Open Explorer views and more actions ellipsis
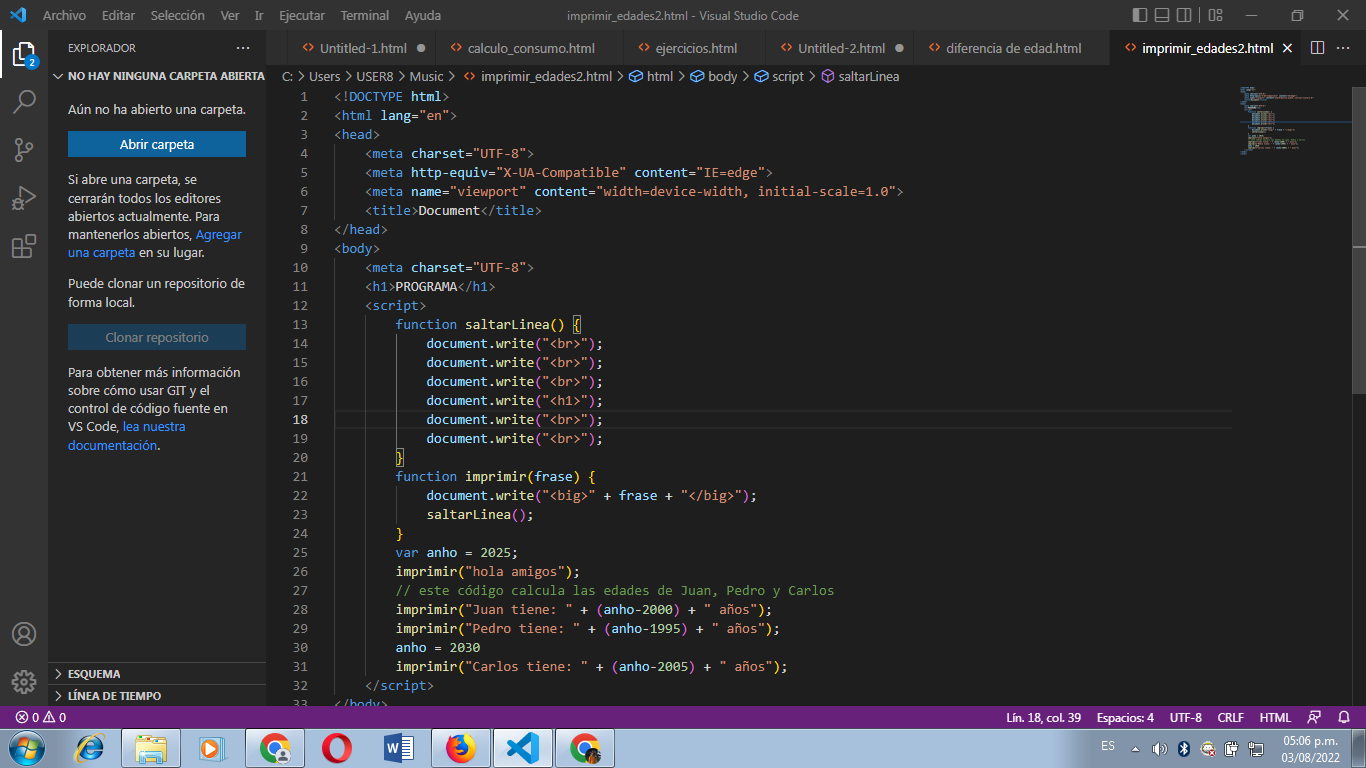This screenshot has width=1366, height=768. point(243,48)
